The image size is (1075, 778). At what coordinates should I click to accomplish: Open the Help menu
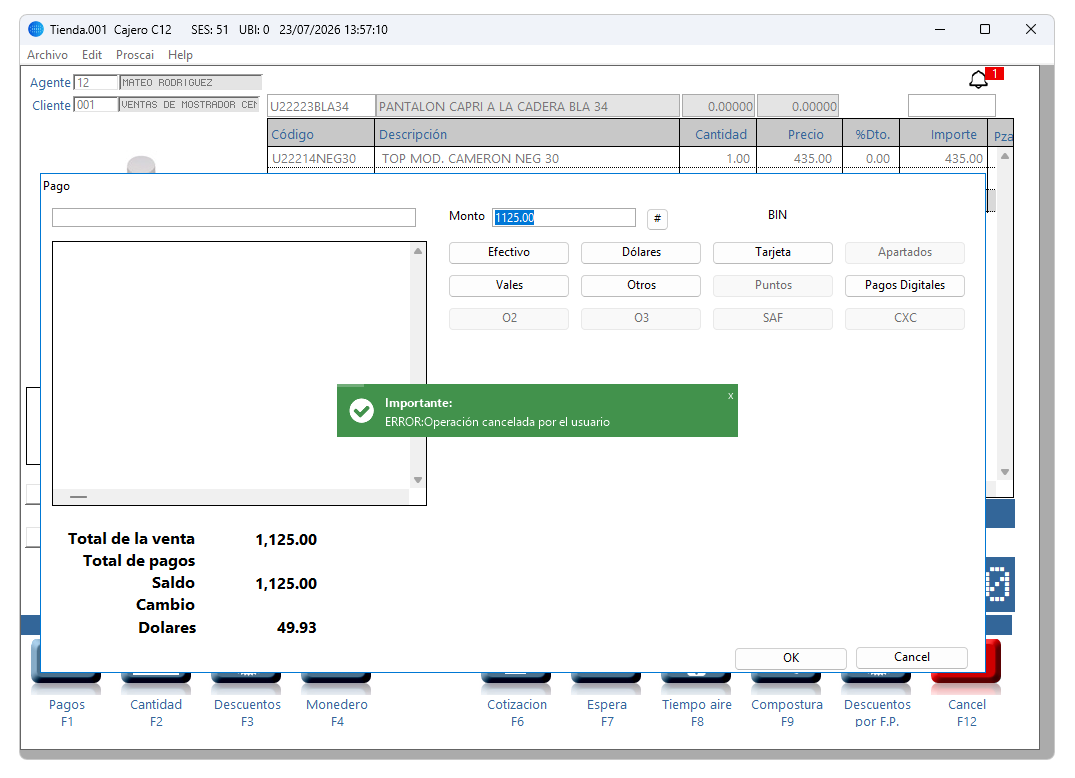180,55
